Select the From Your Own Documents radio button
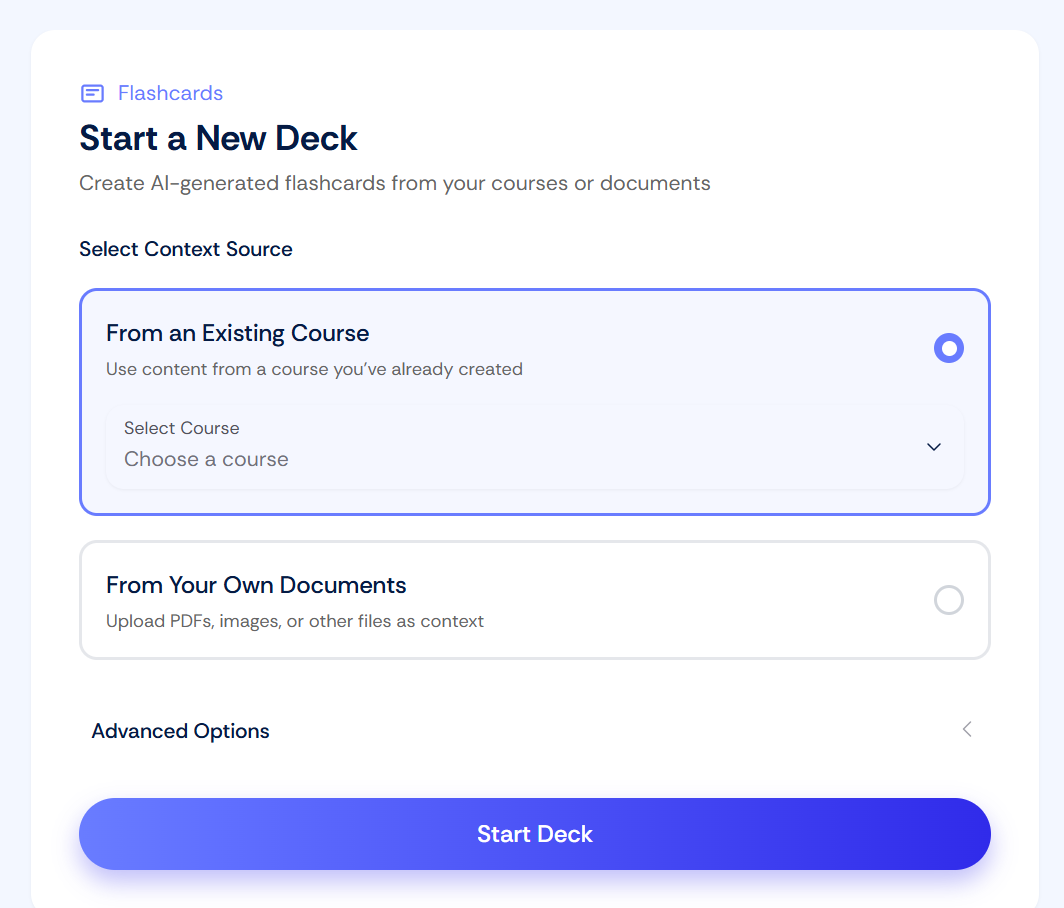Image resolution: width=1064 pixels, height=908 pixels. 948,600
